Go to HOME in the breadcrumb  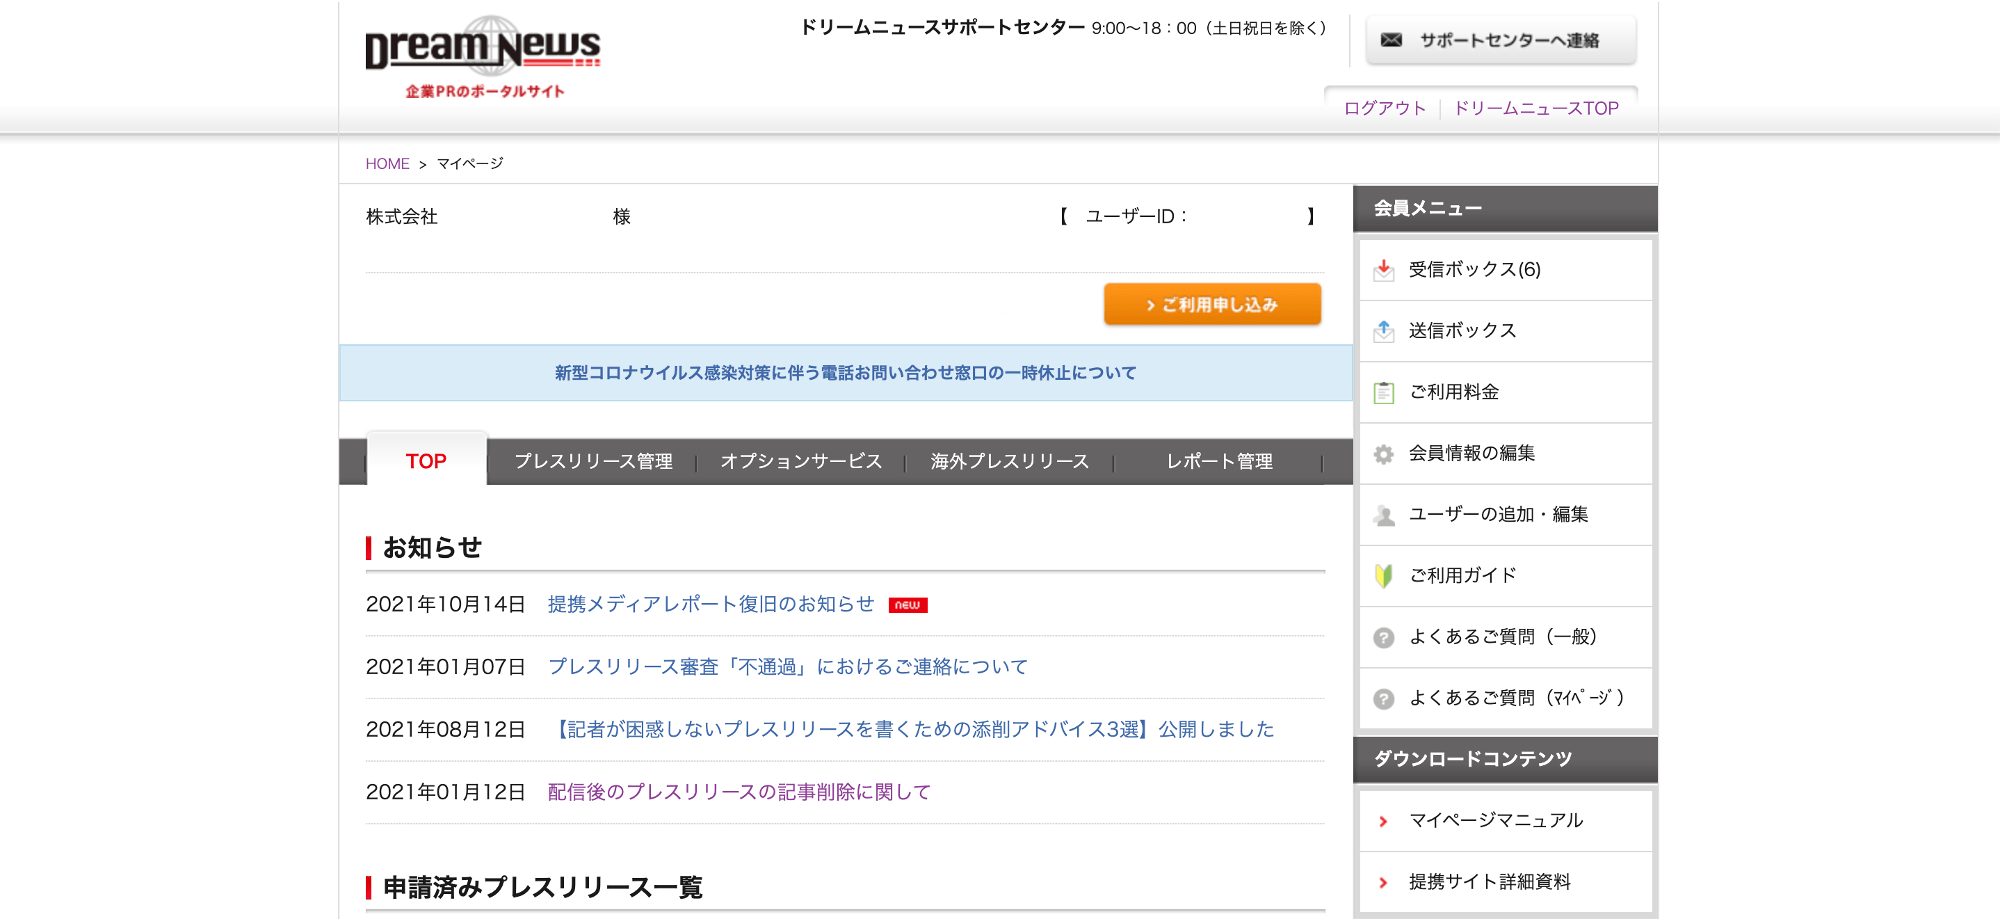point(387,164)
